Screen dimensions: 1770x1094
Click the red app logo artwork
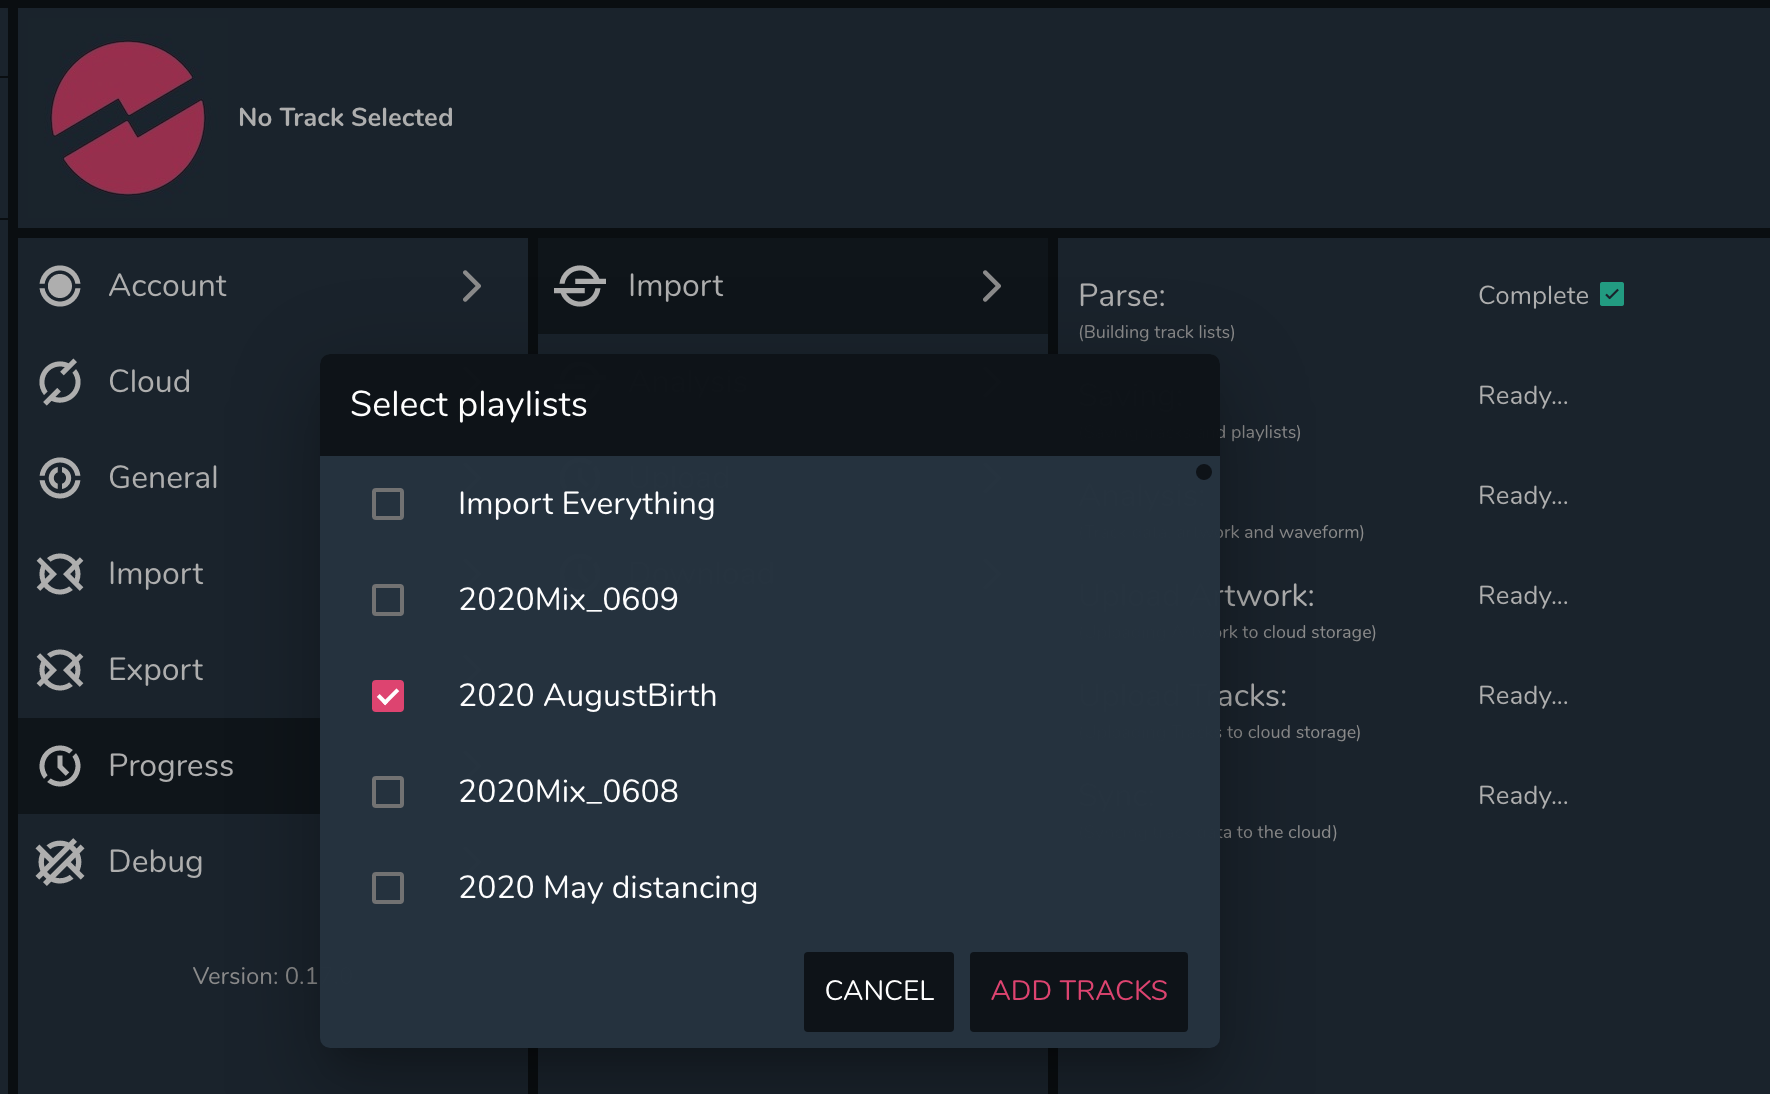pos(128,118)
